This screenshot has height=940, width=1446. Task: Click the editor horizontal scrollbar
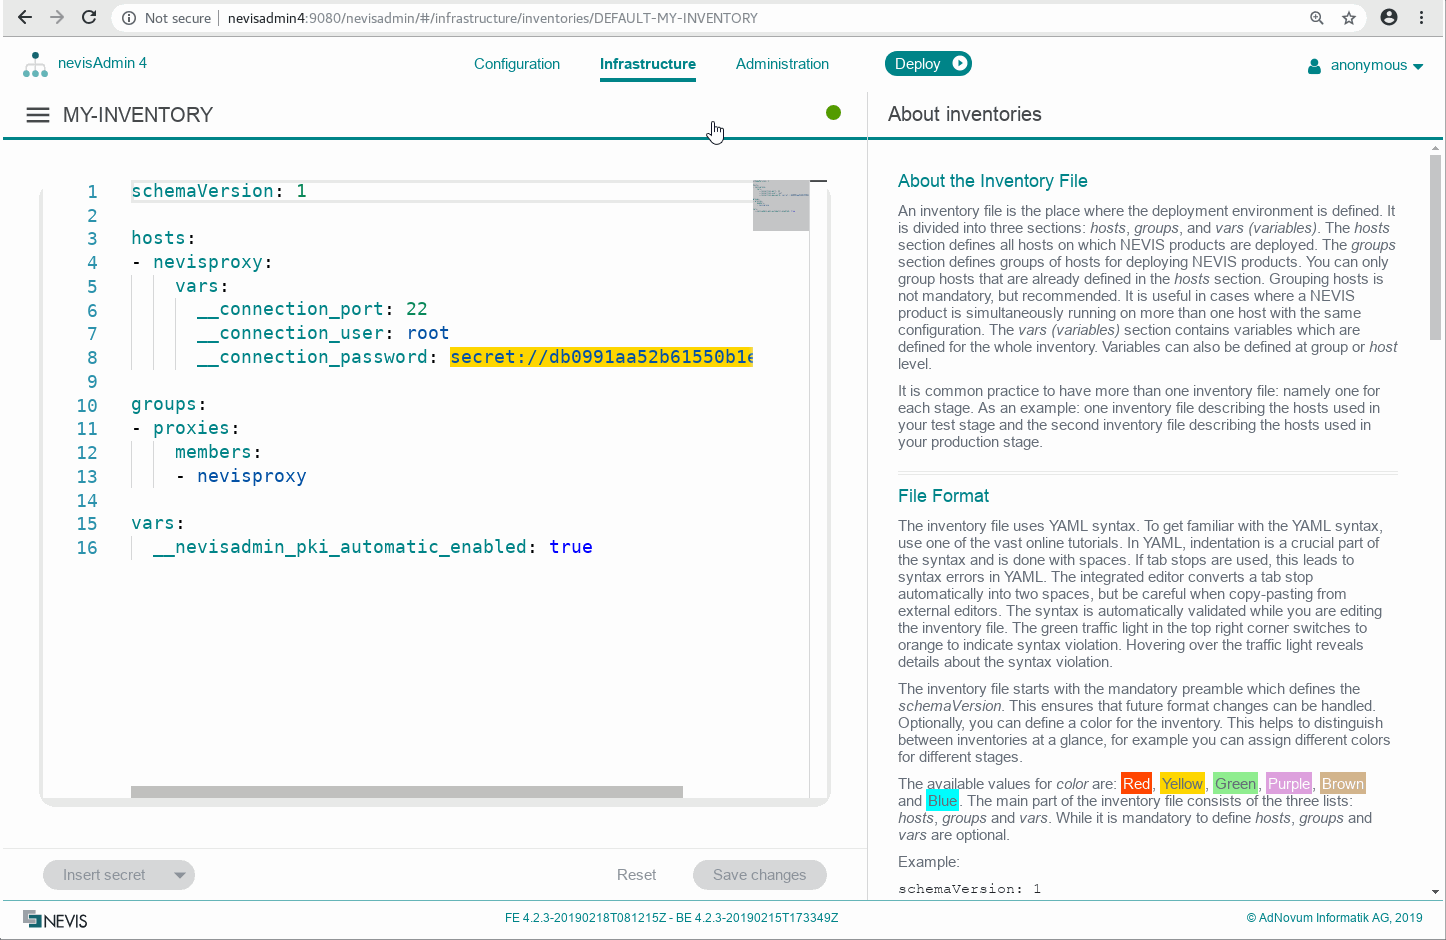point(407,792)
